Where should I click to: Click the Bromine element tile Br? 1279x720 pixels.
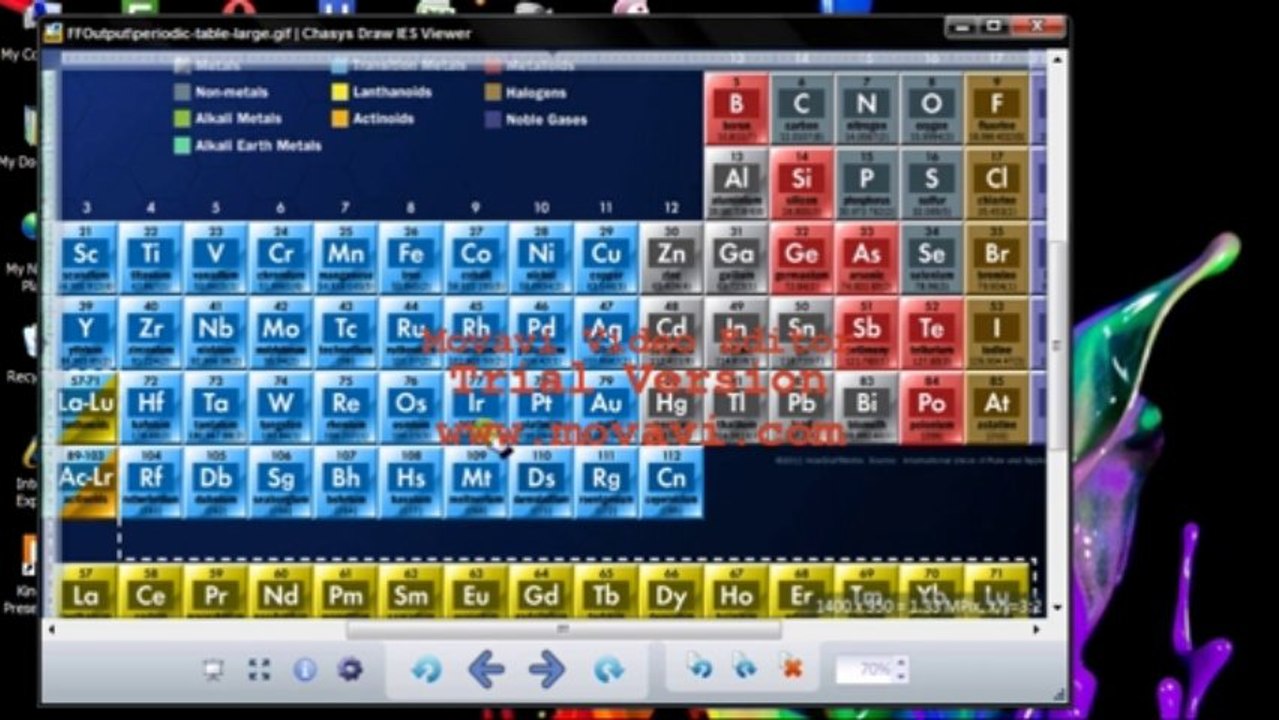tap(996, 258)
